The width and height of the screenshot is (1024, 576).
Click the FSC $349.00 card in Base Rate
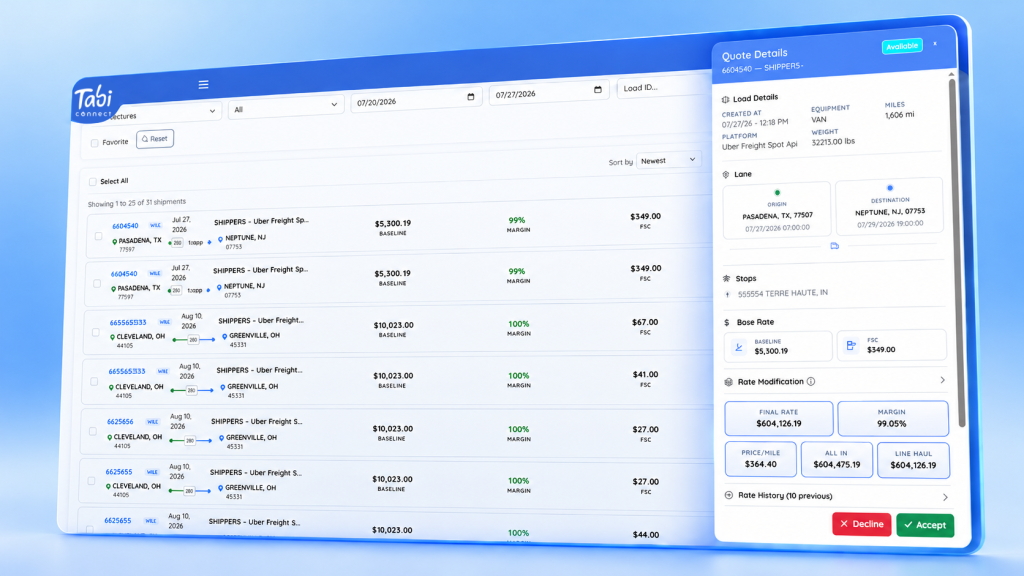click(x=891, y=345)
